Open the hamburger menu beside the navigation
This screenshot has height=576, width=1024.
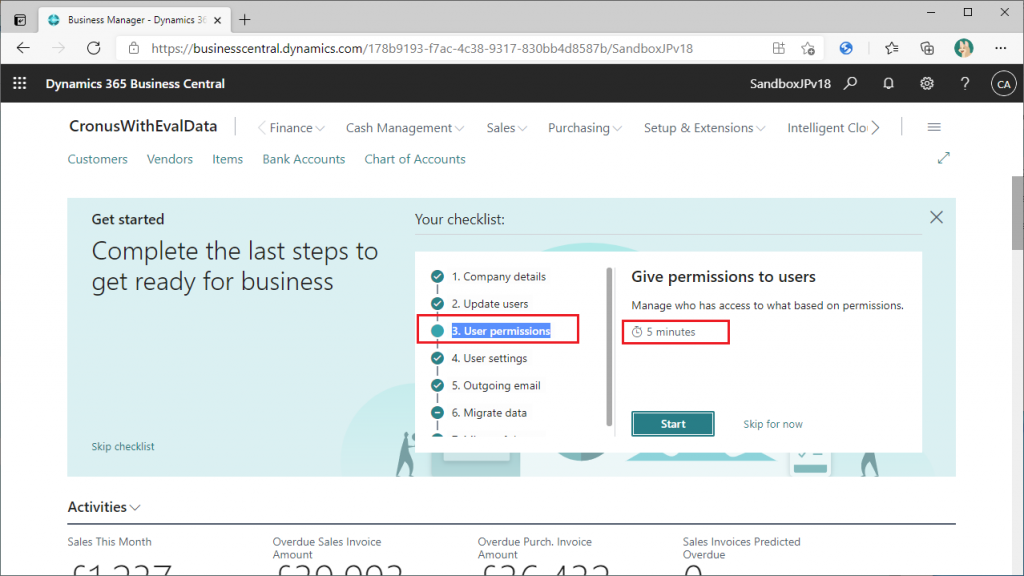[934, 127]
